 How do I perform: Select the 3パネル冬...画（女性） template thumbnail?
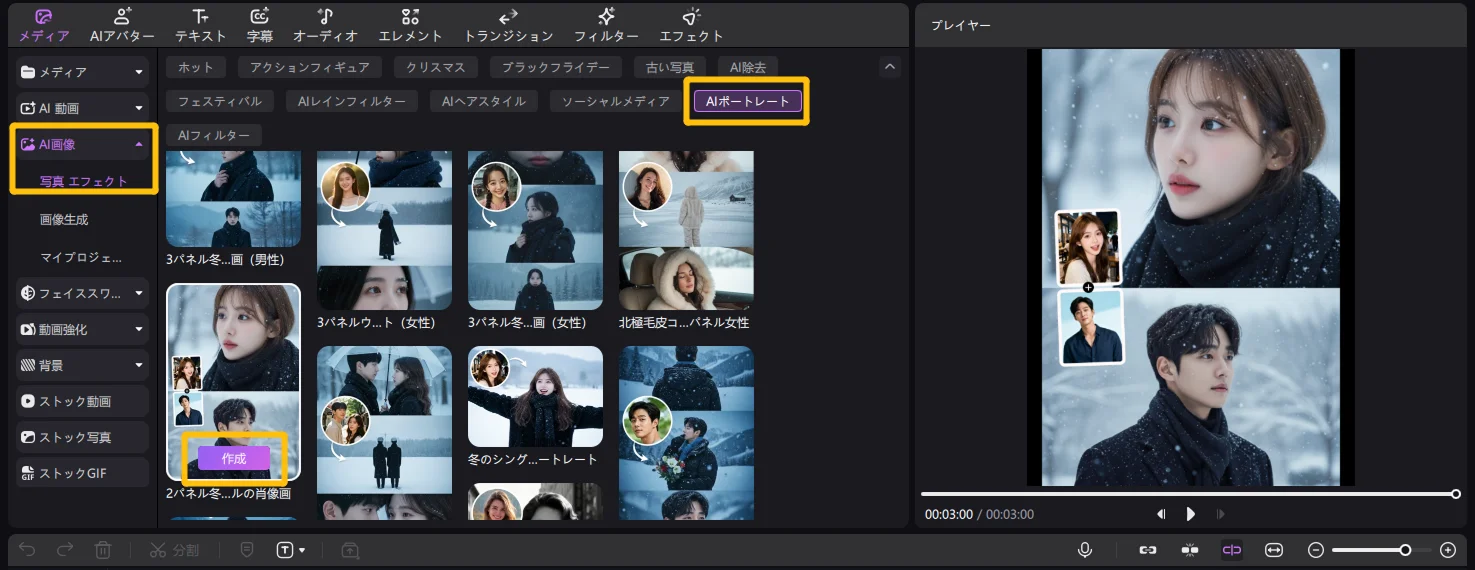(536, 230)
